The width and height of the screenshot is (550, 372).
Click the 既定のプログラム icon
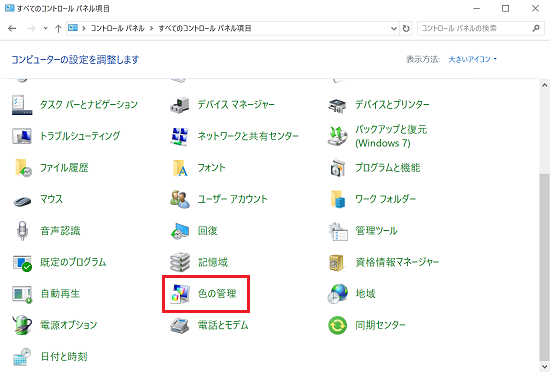pos(22,263)
